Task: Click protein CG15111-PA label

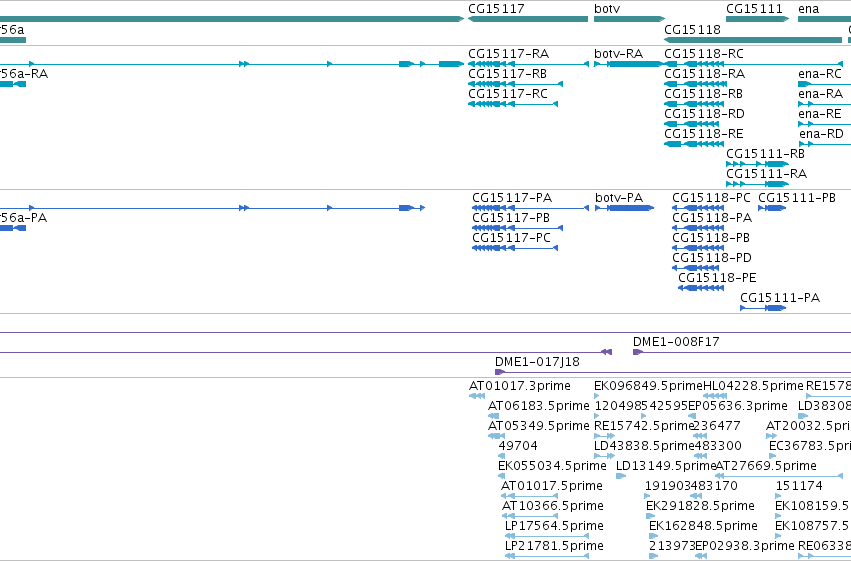Action: point(780,298)
